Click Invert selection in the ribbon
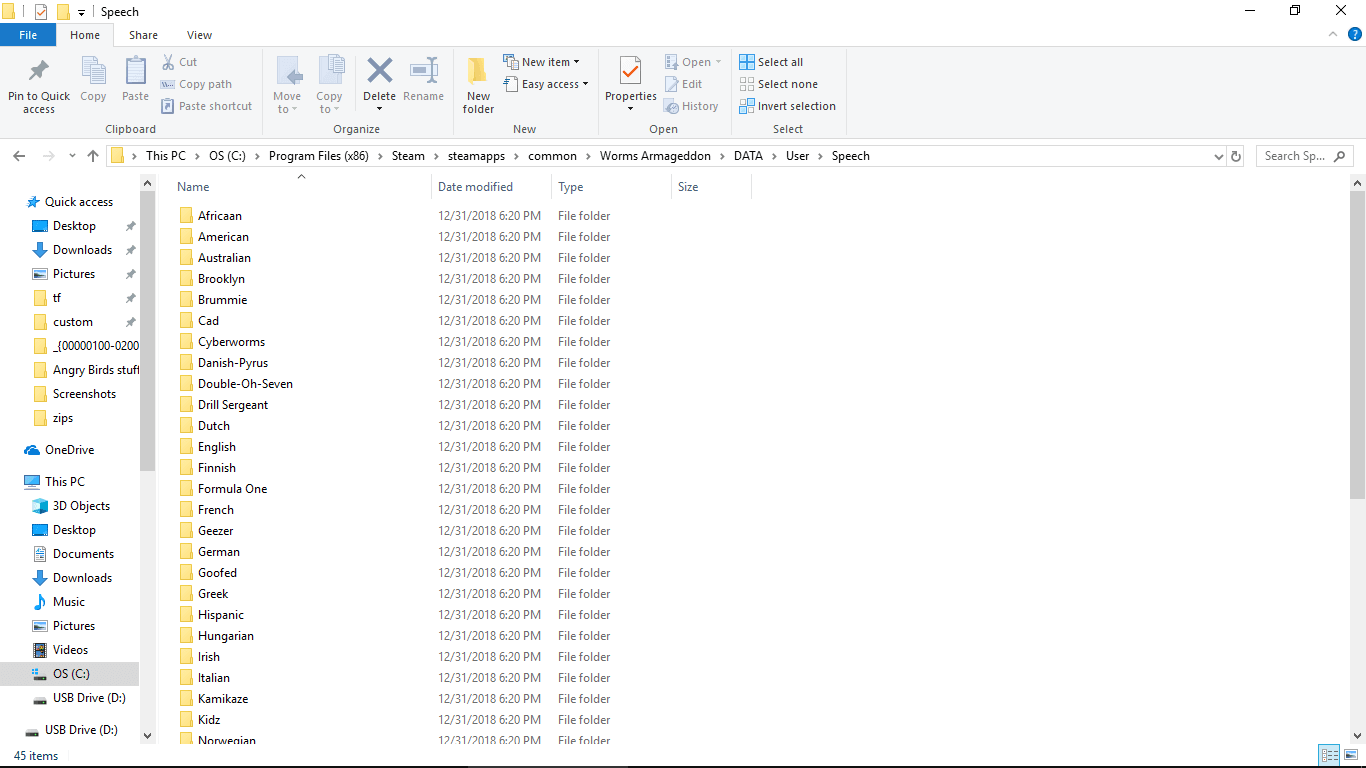This screenshot has width=1366, height=768. 787,106
